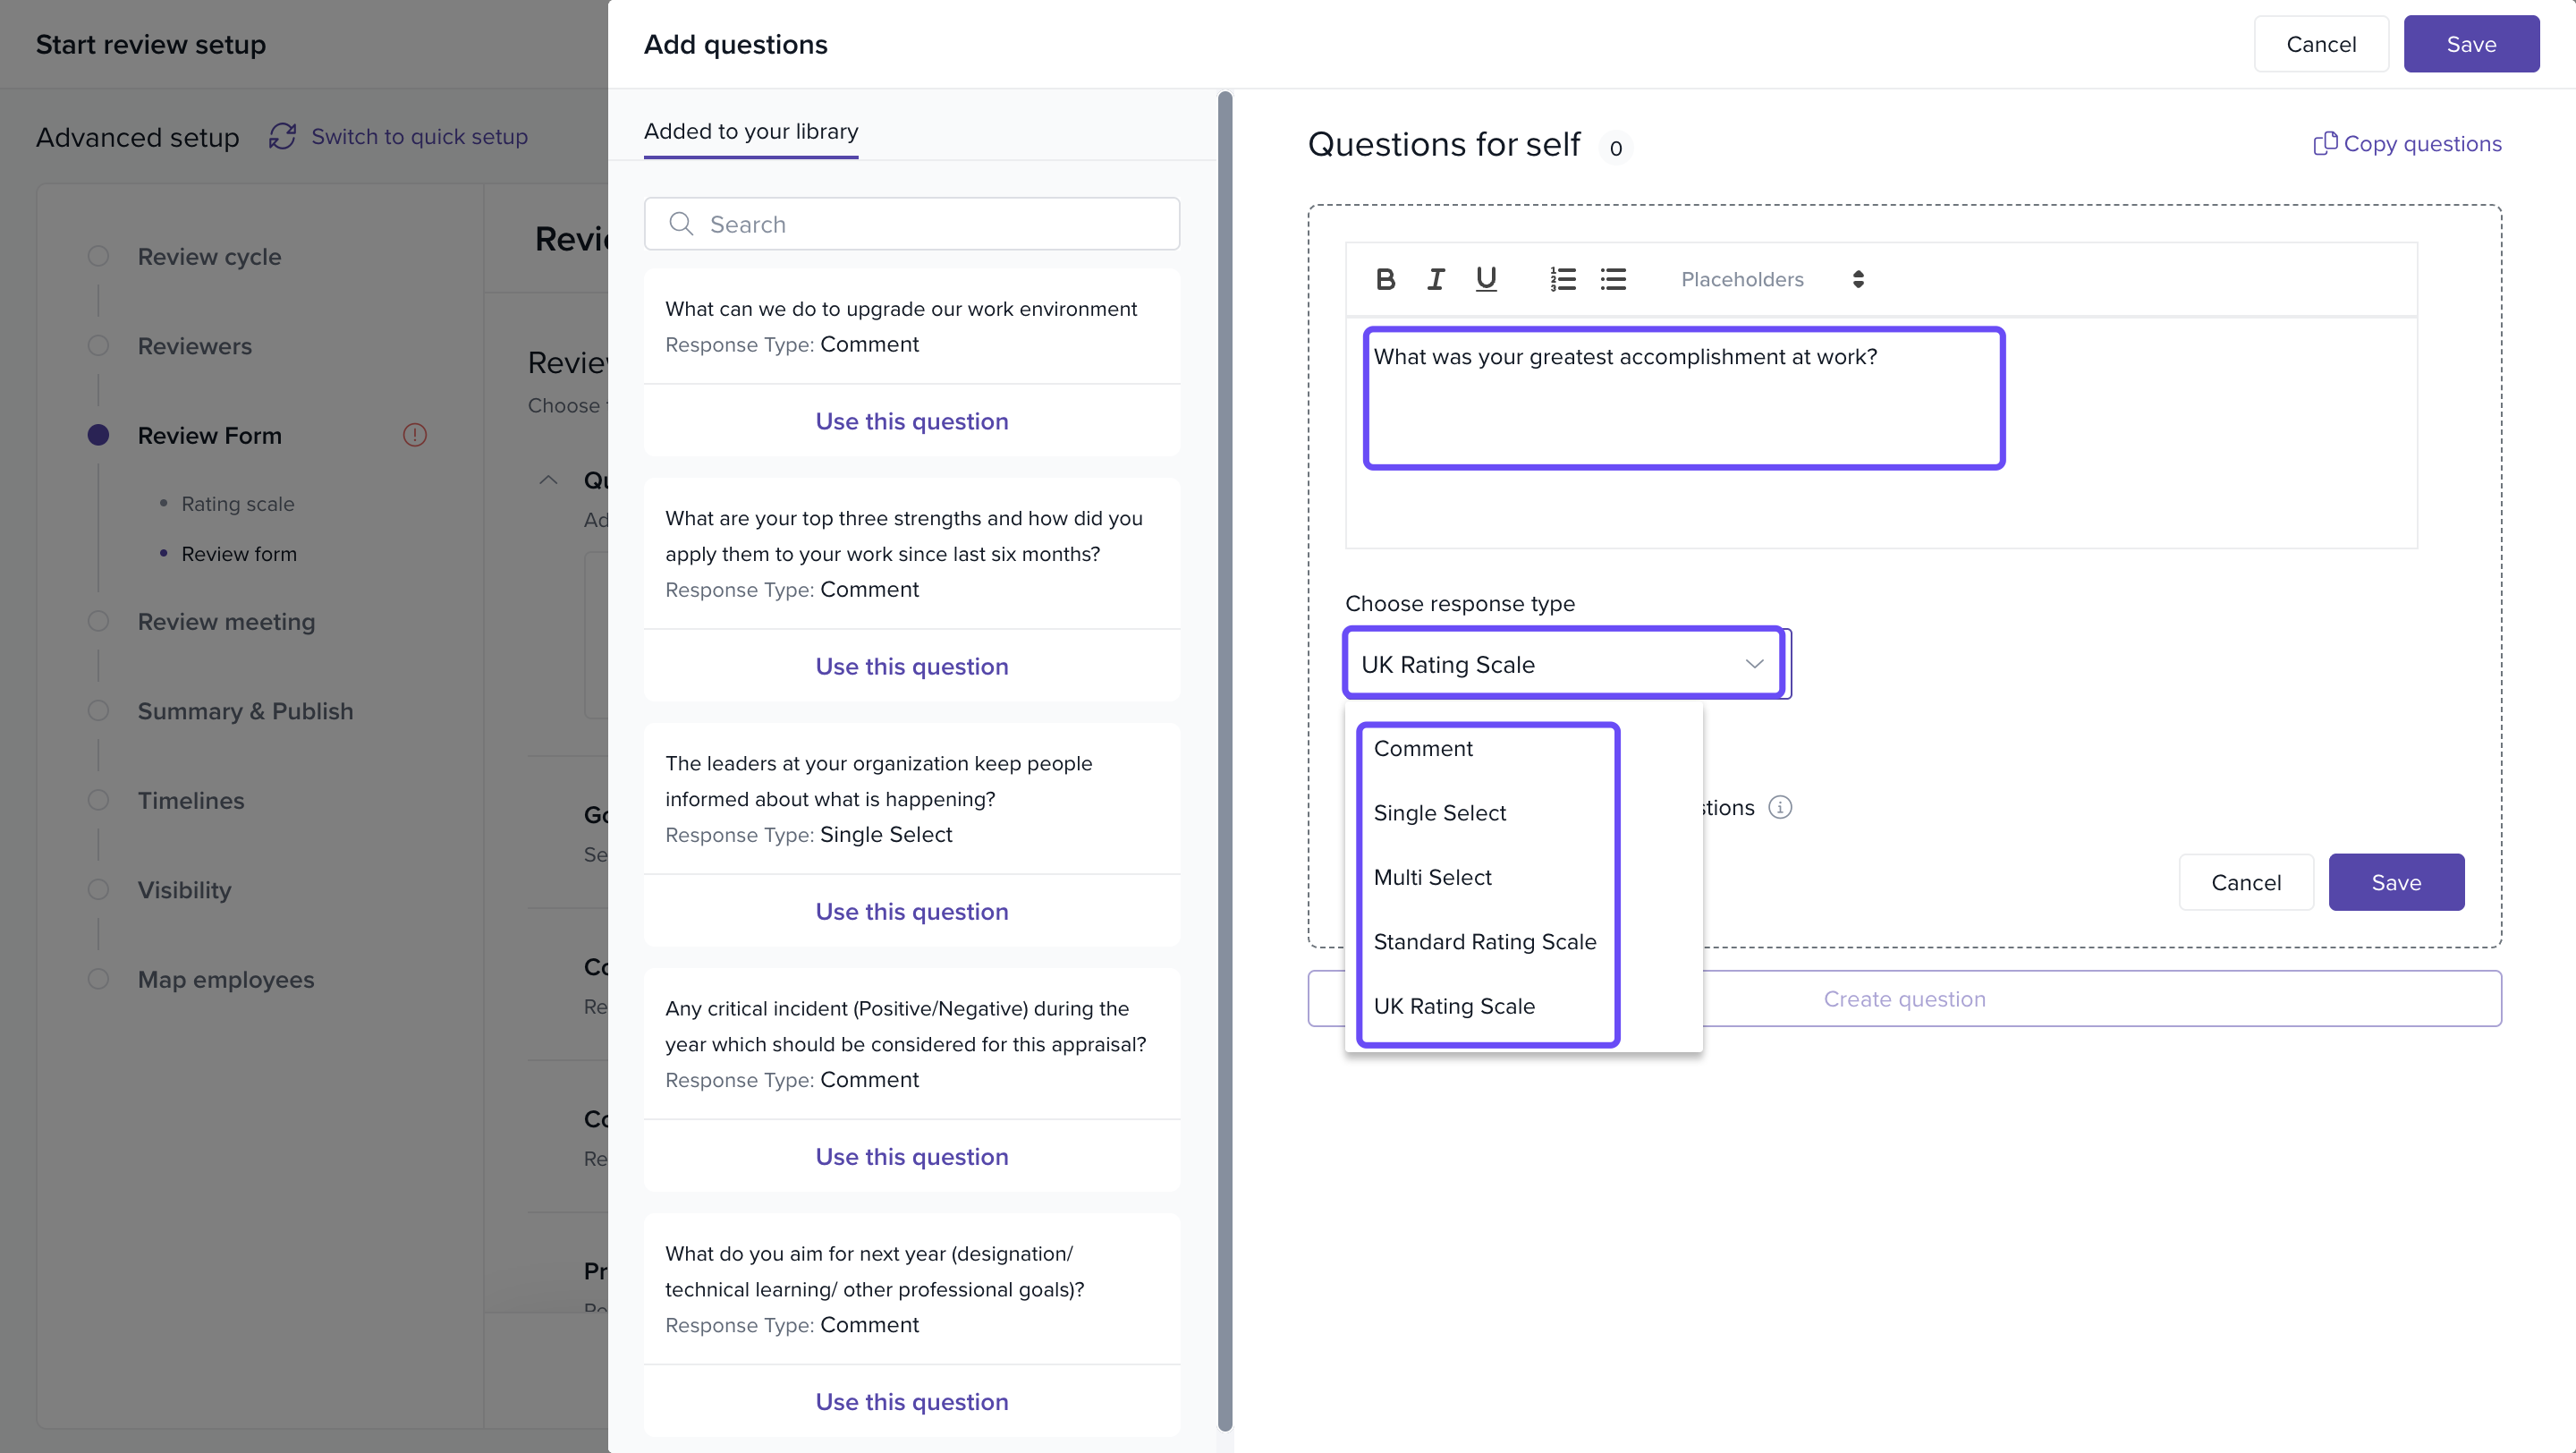Select the Review cycle step circle

coord(98,256)
